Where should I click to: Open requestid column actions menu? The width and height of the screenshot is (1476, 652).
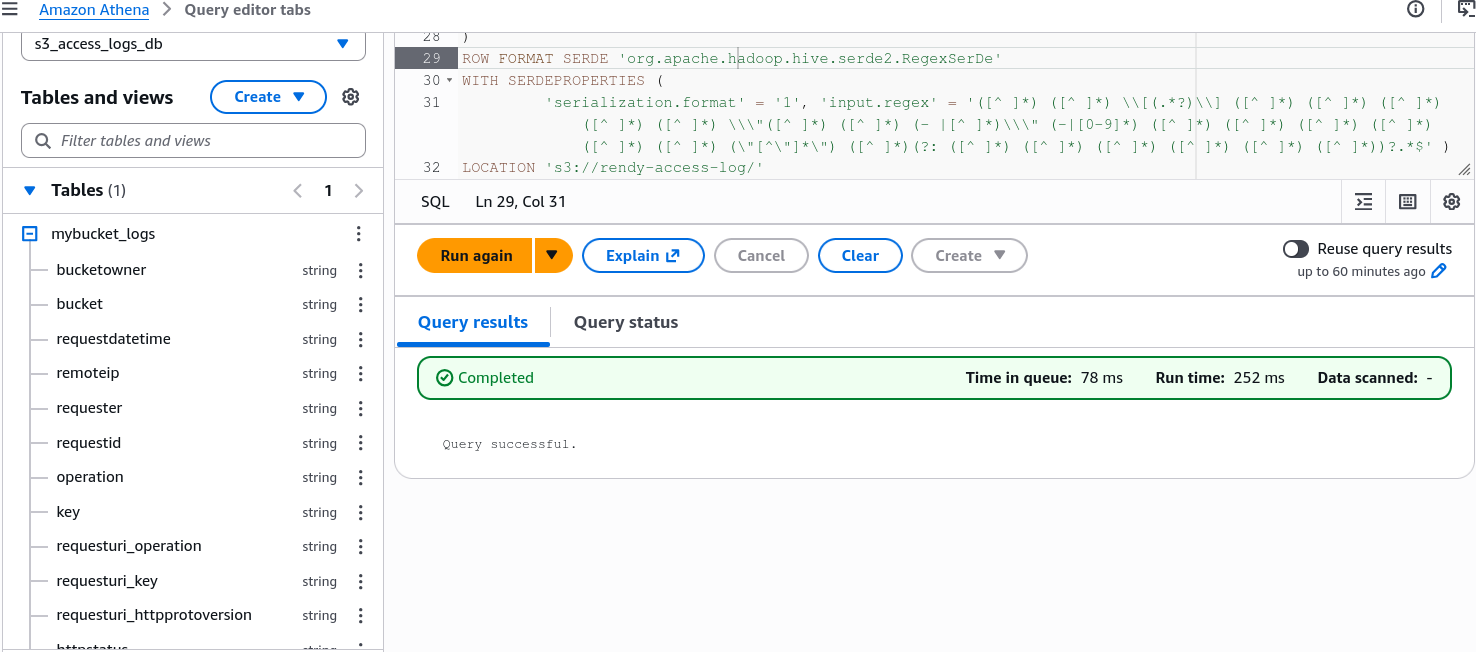pos(361,444)
